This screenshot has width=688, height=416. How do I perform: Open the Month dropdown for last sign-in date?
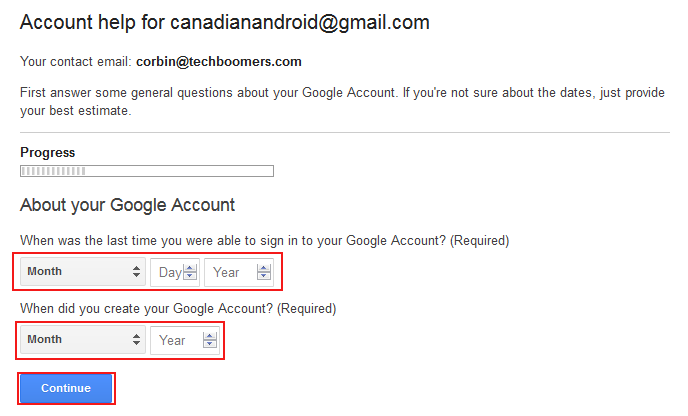point(82,272)
